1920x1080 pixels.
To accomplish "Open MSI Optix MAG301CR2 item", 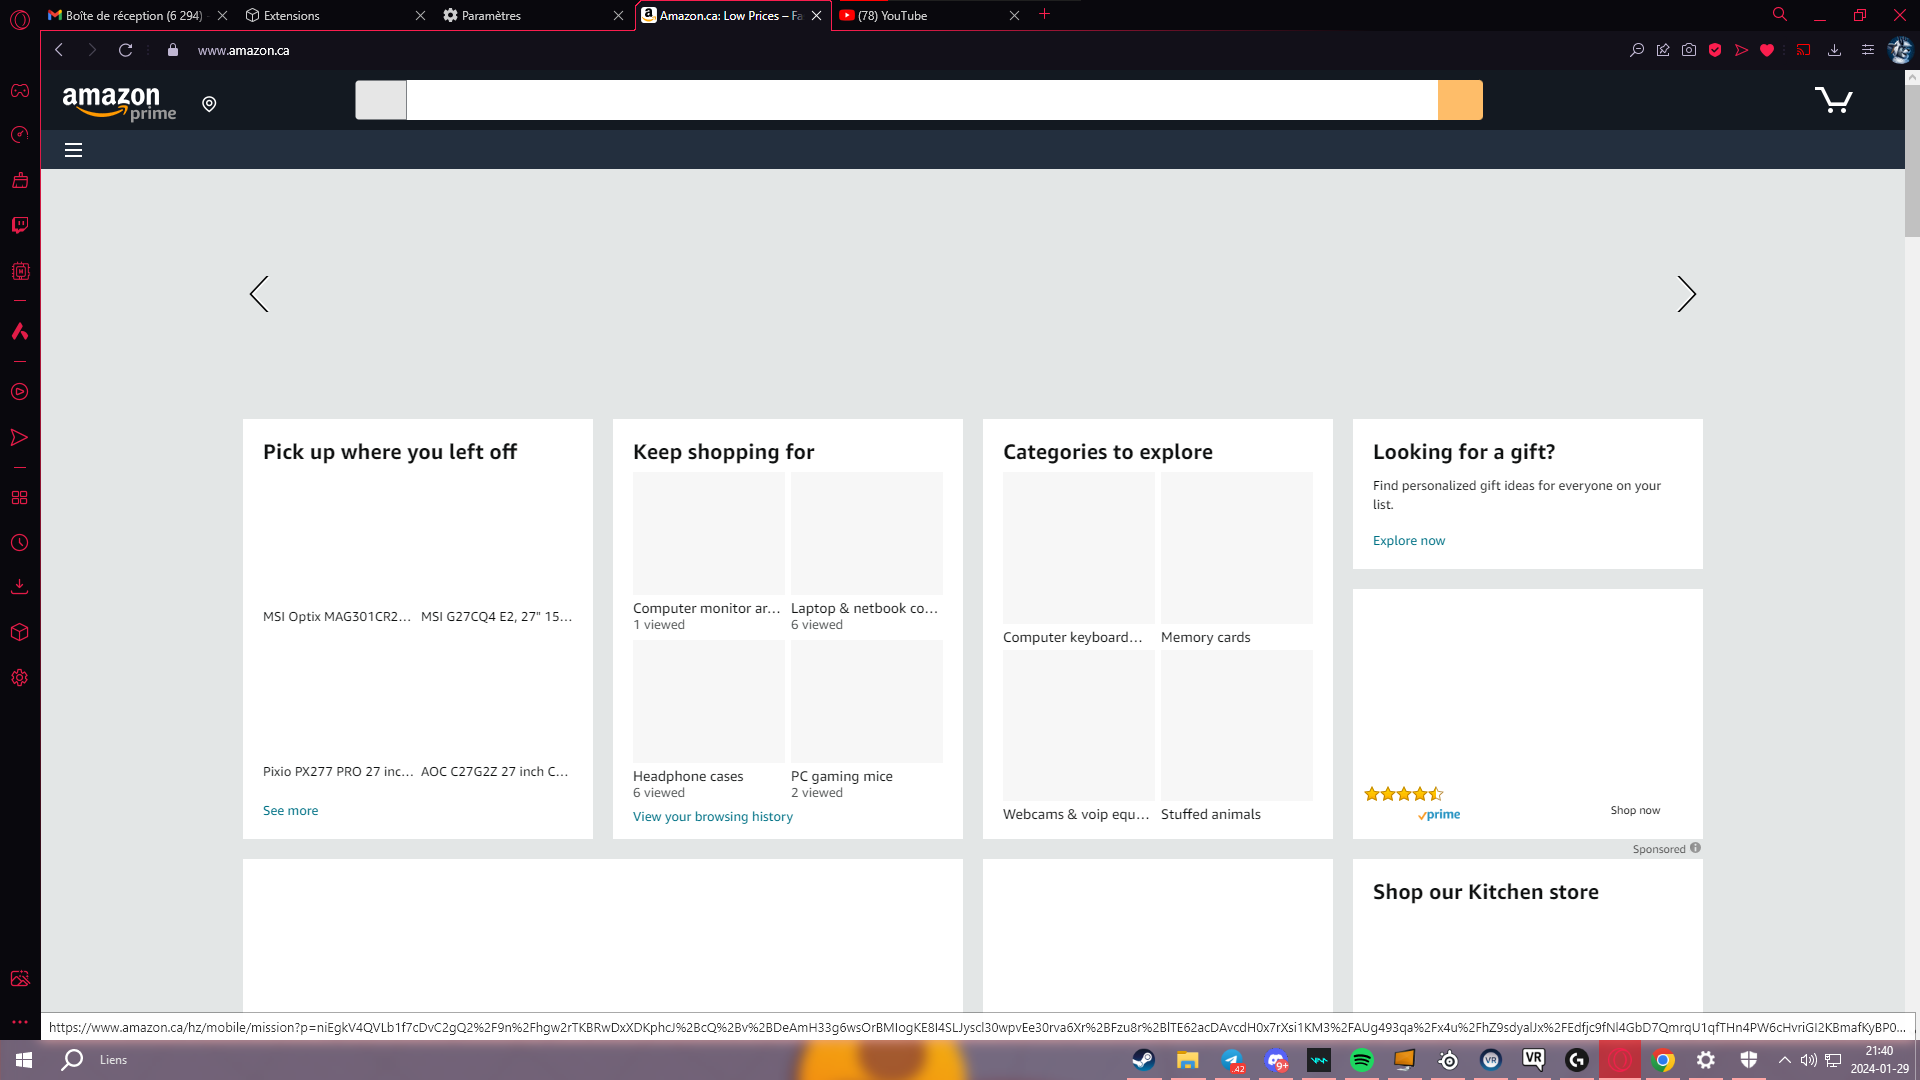I will pyautogui.click(x=337, y=617).
